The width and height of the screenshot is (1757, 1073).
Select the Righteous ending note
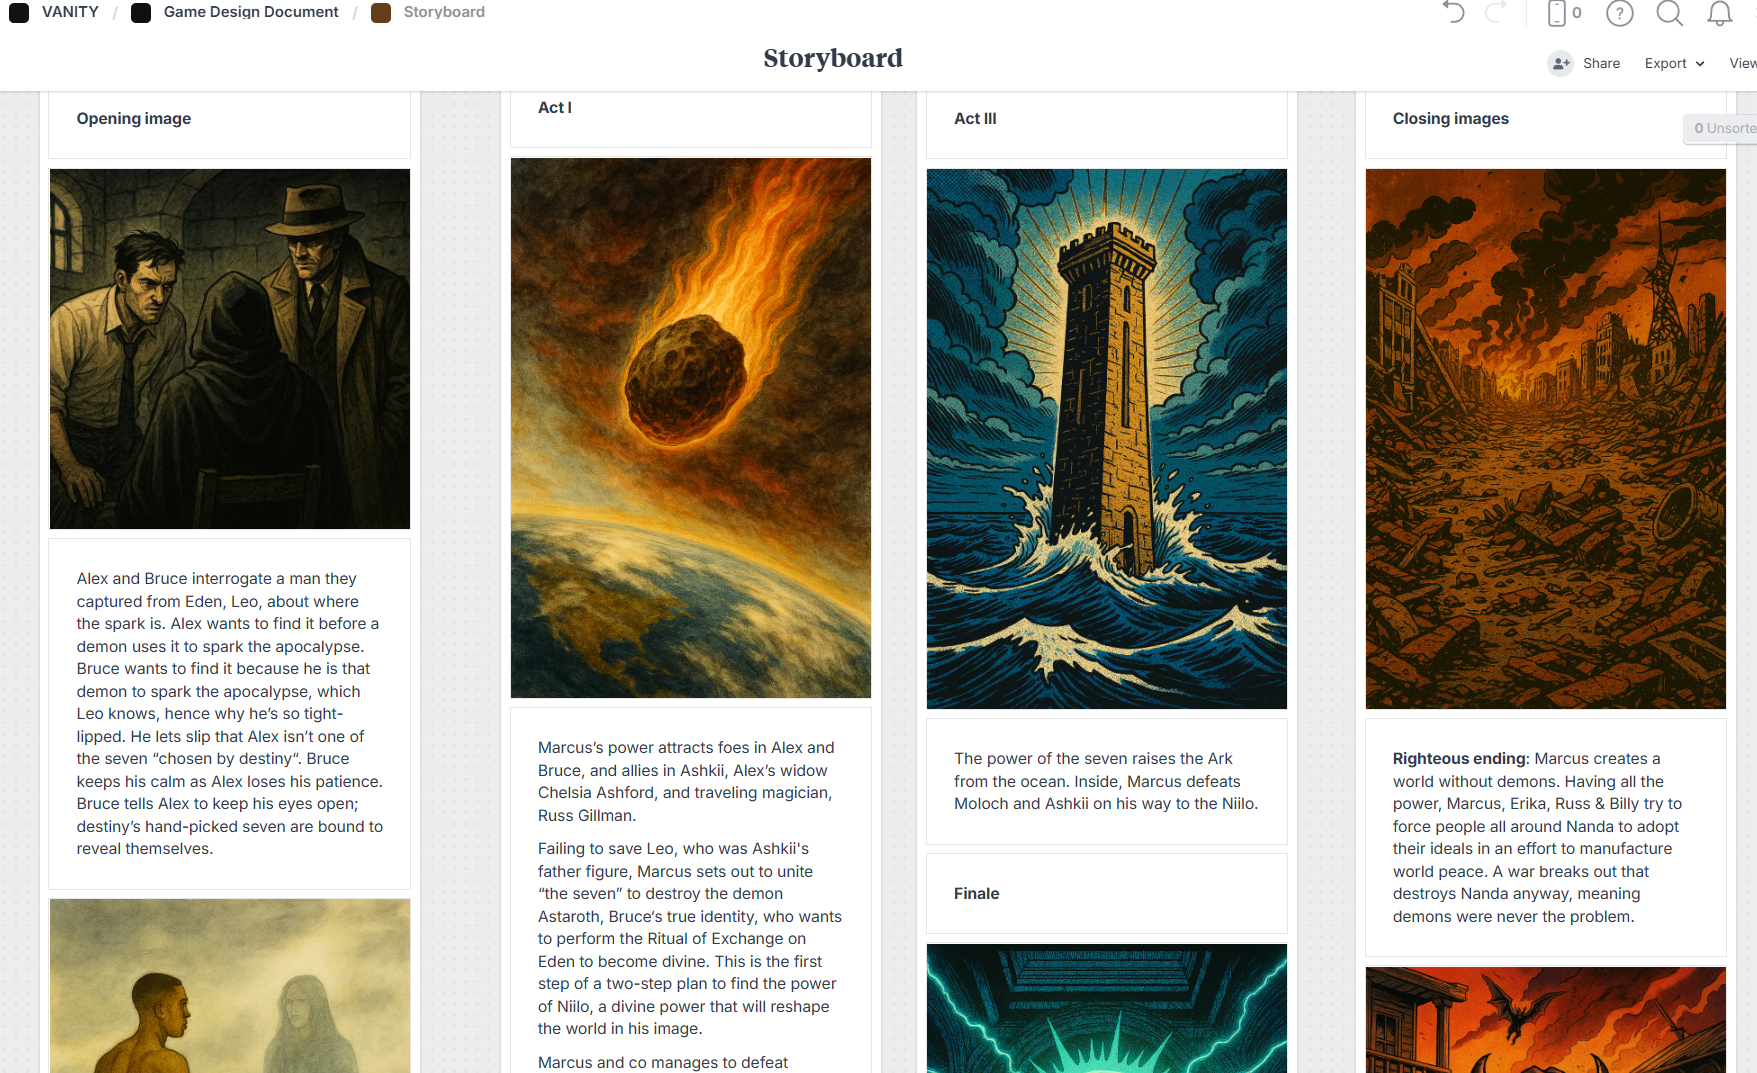(1545, 838)
